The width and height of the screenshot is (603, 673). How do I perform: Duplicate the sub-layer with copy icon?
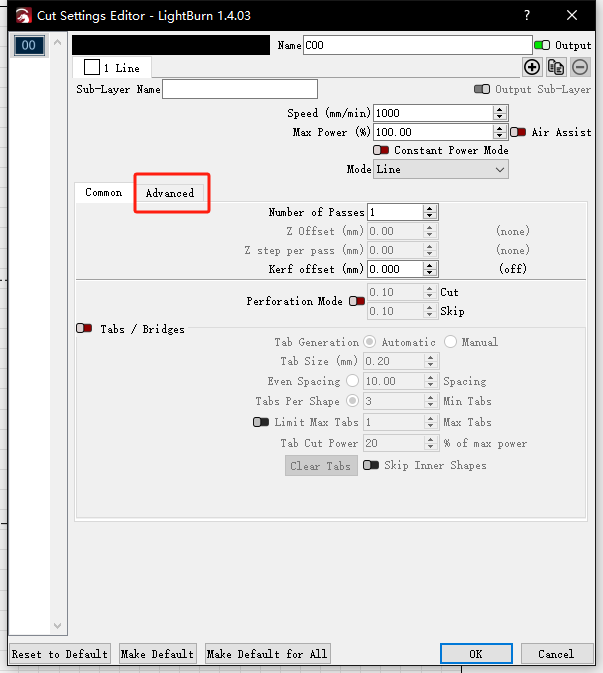click(556, 67)
